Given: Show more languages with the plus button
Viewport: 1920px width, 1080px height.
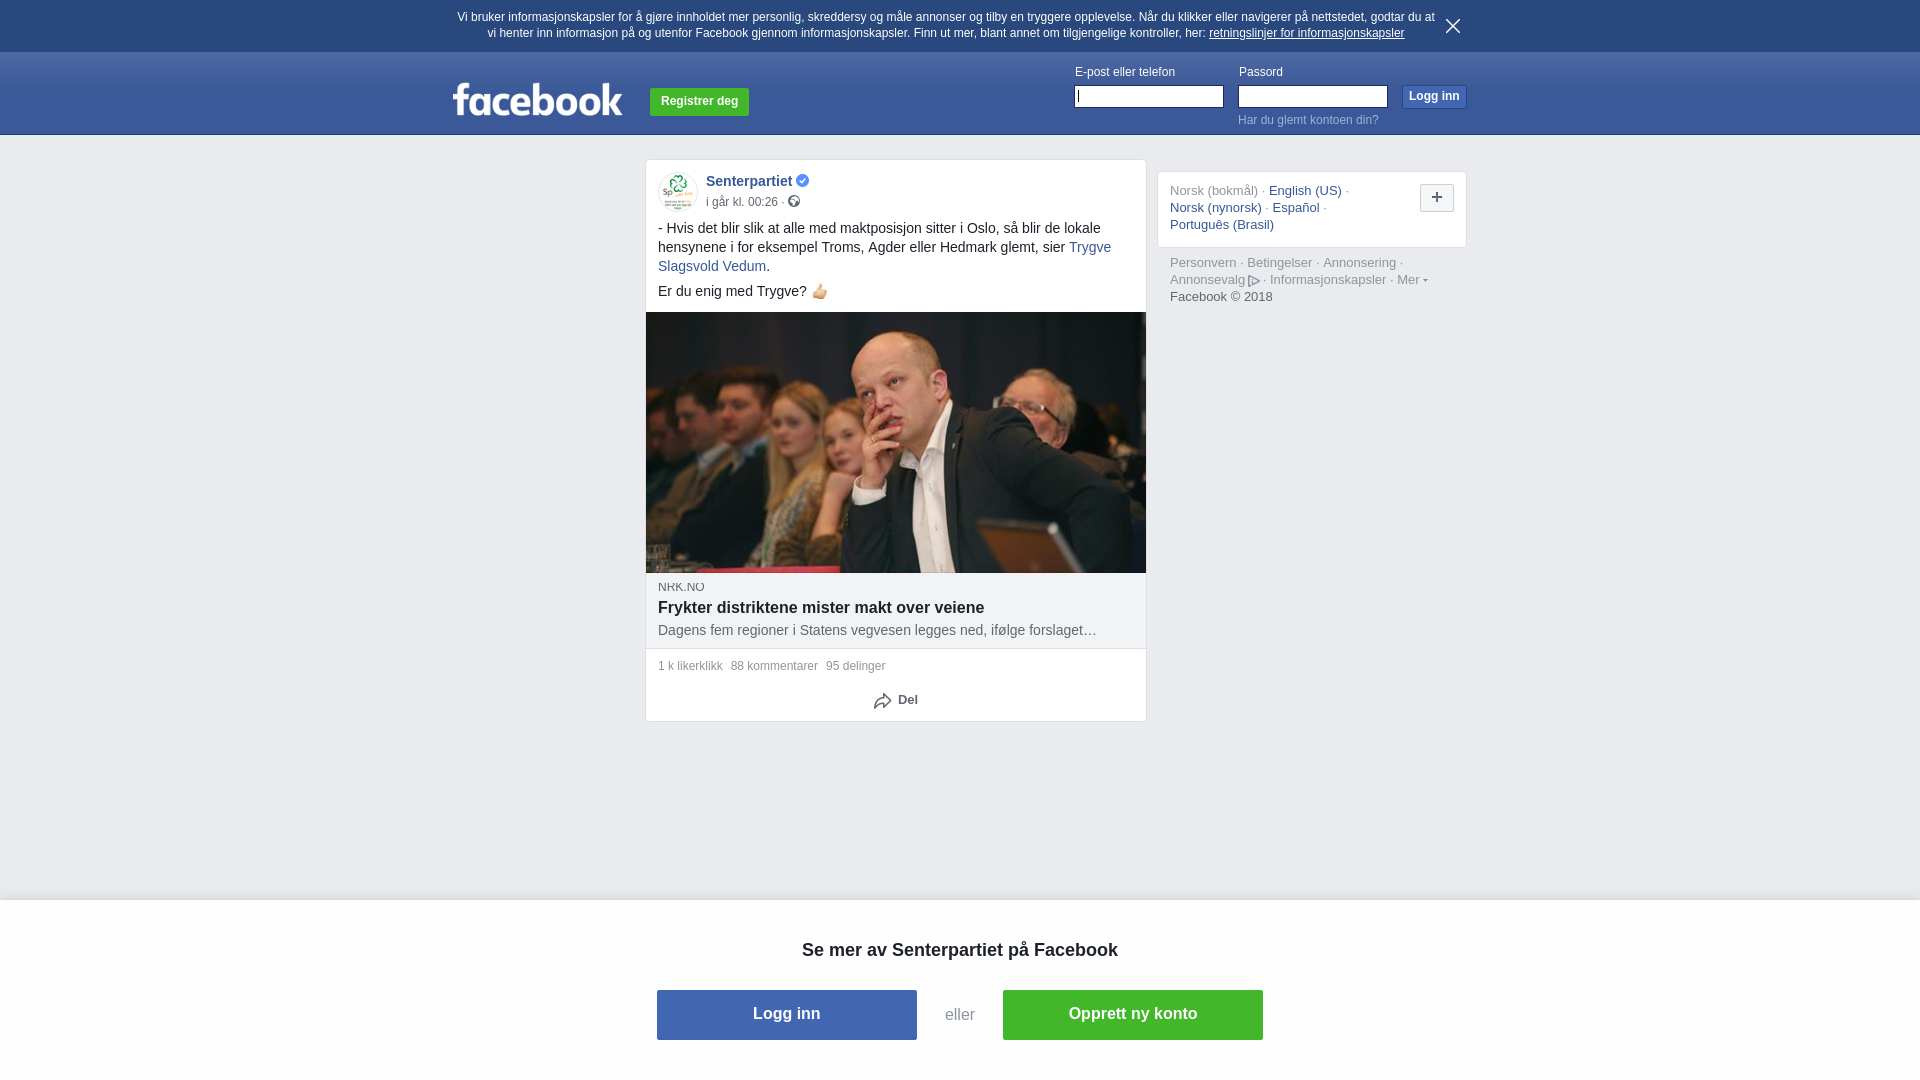Looking at the screenshot, I should click(x=1437, y=198).
